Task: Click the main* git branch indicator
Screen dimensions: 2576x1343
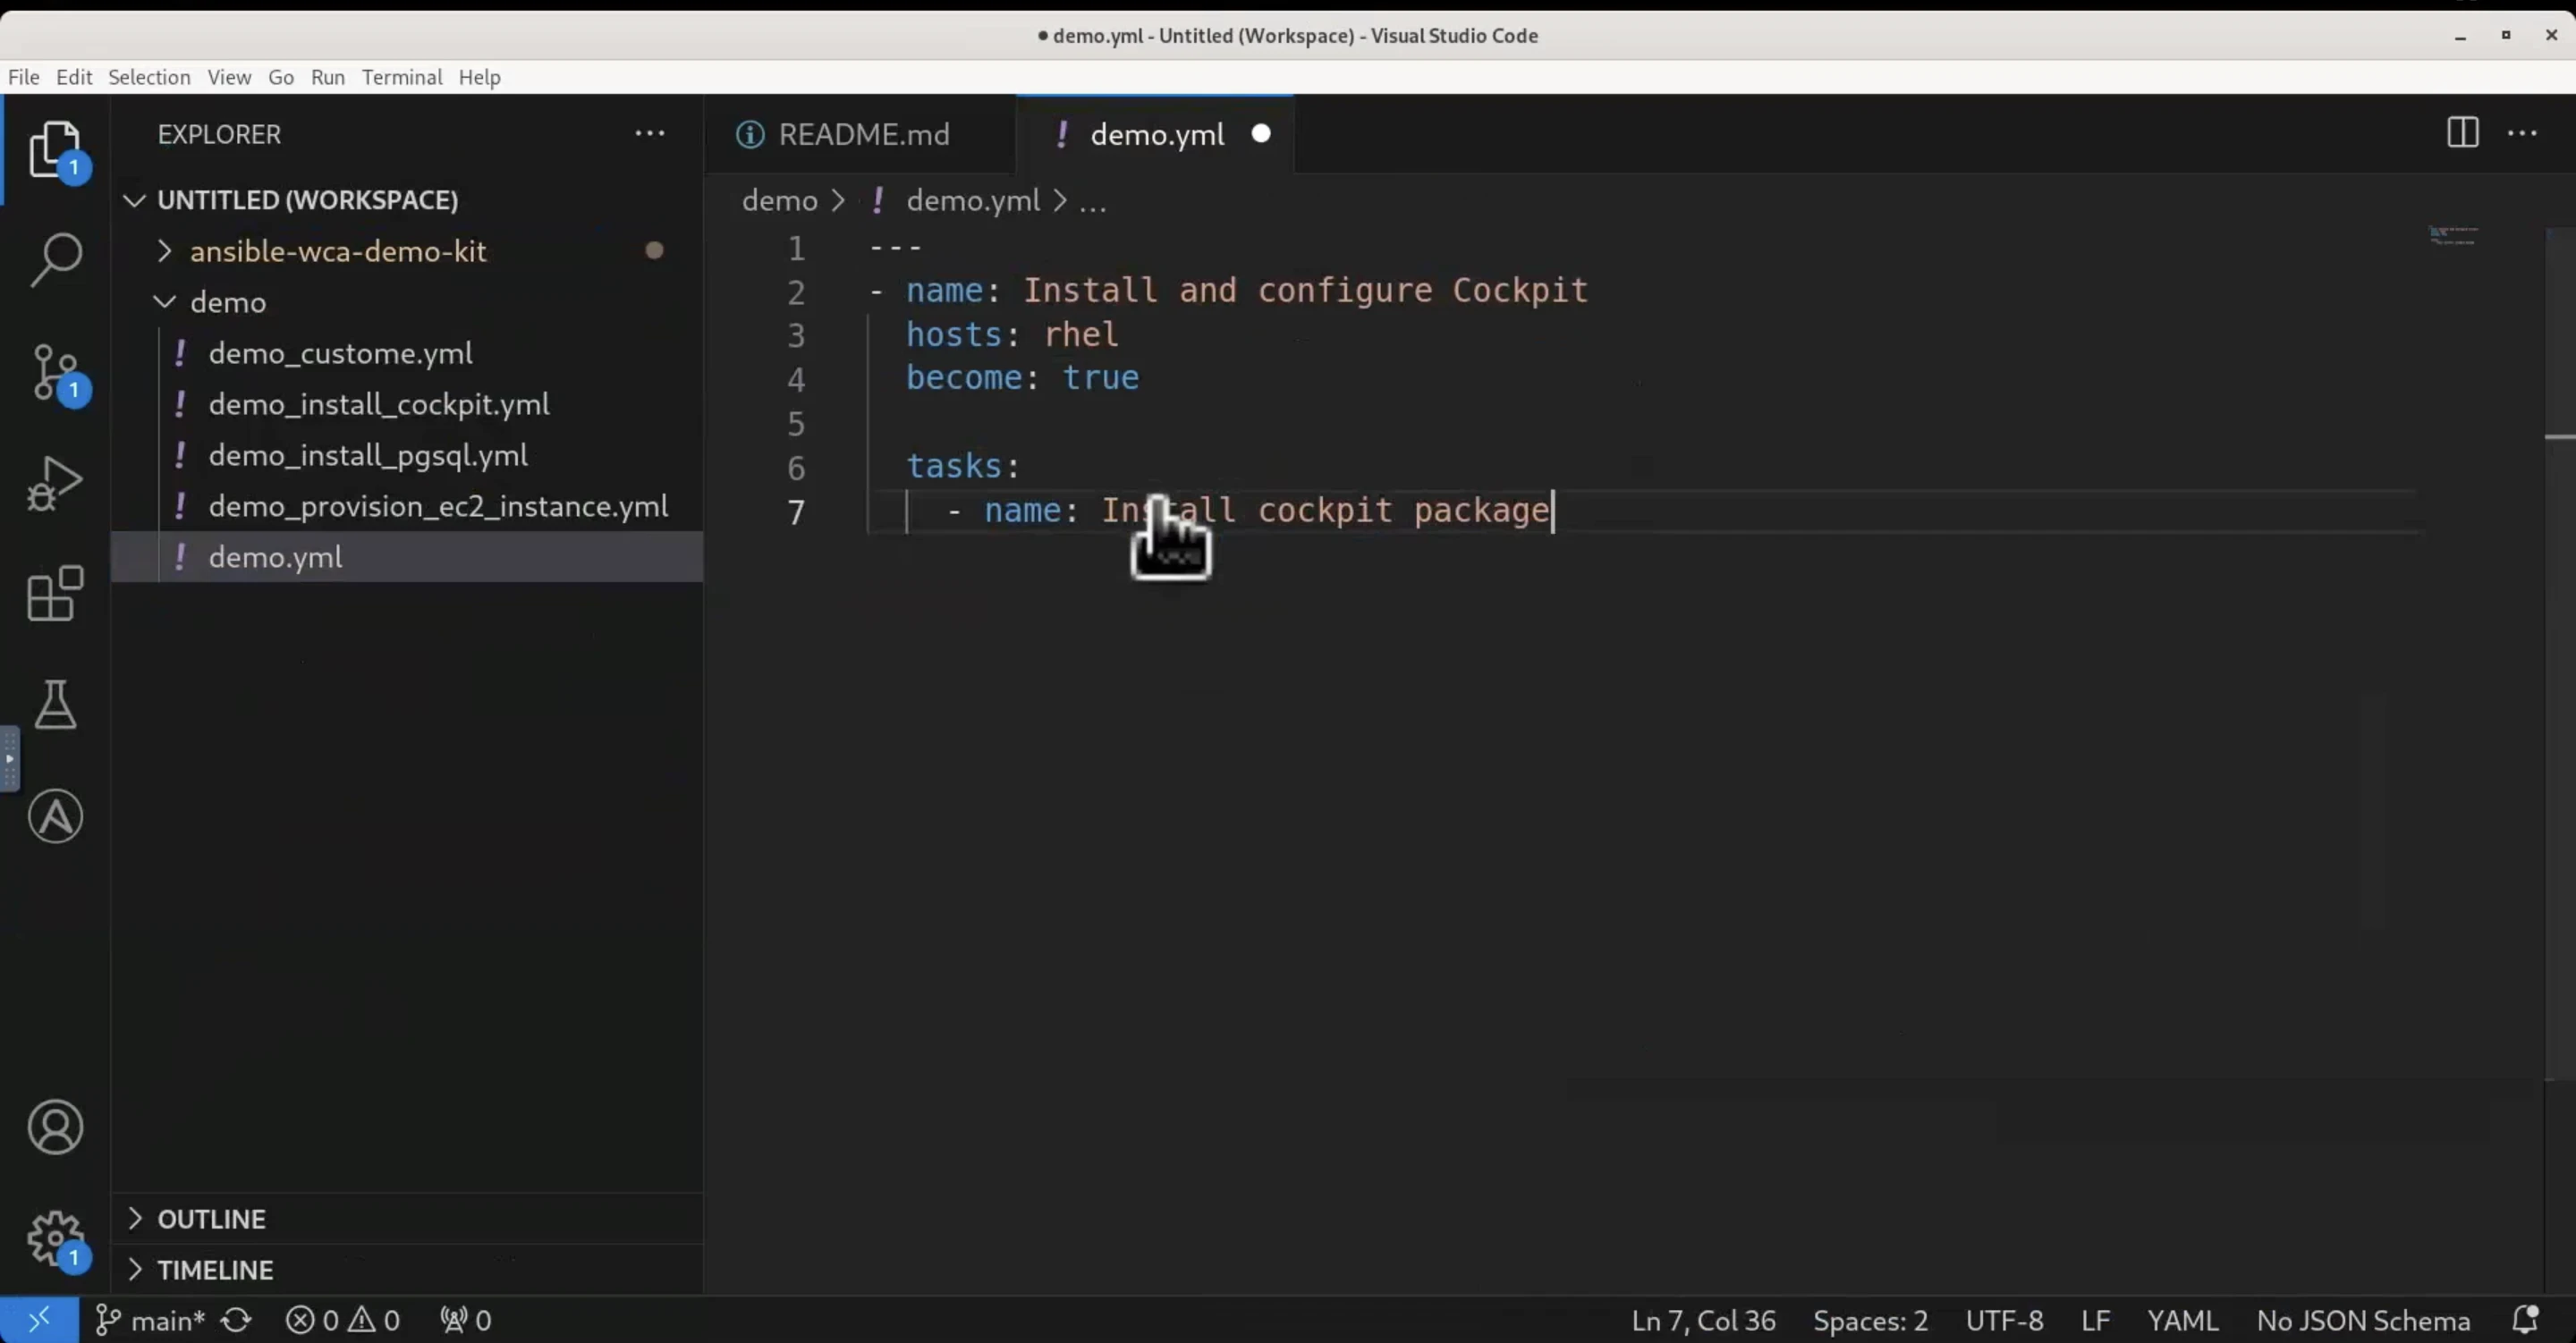Action: tap(150, 1320)
